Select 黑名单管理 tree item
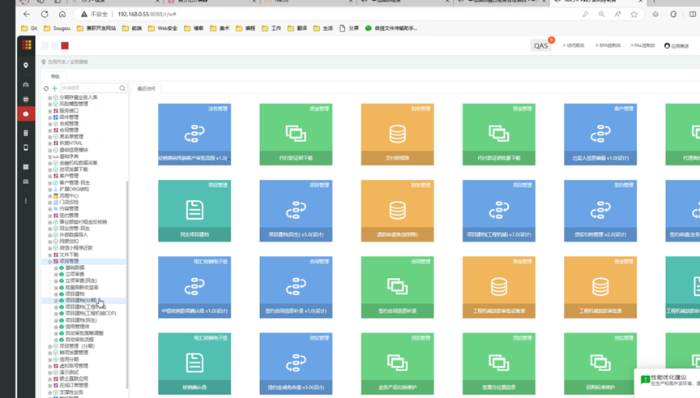 pyautogui.click(x=71, y=137)
